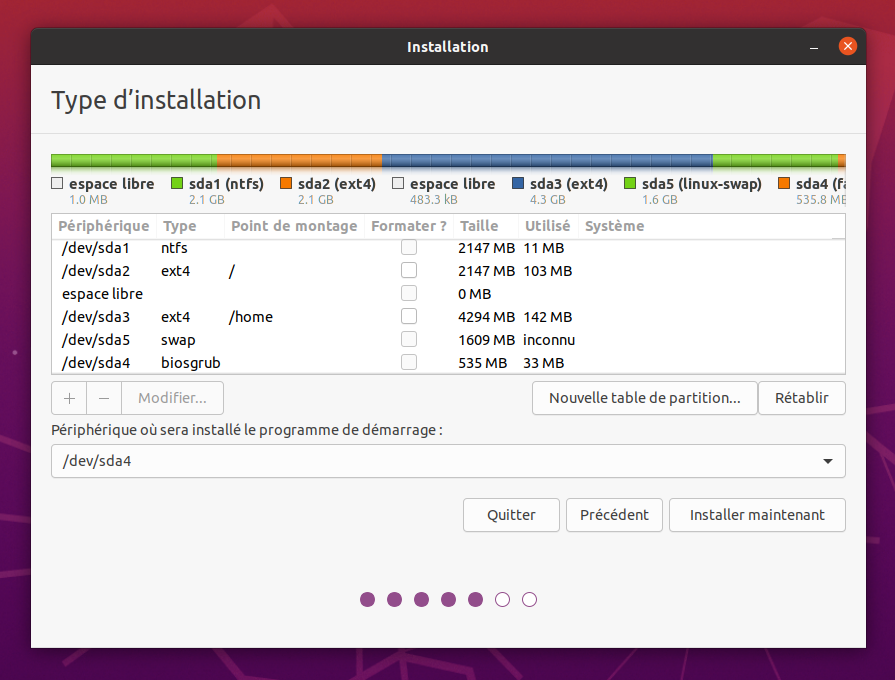Close the Installation window
This screenshot has height=680, width=895.
848,46
